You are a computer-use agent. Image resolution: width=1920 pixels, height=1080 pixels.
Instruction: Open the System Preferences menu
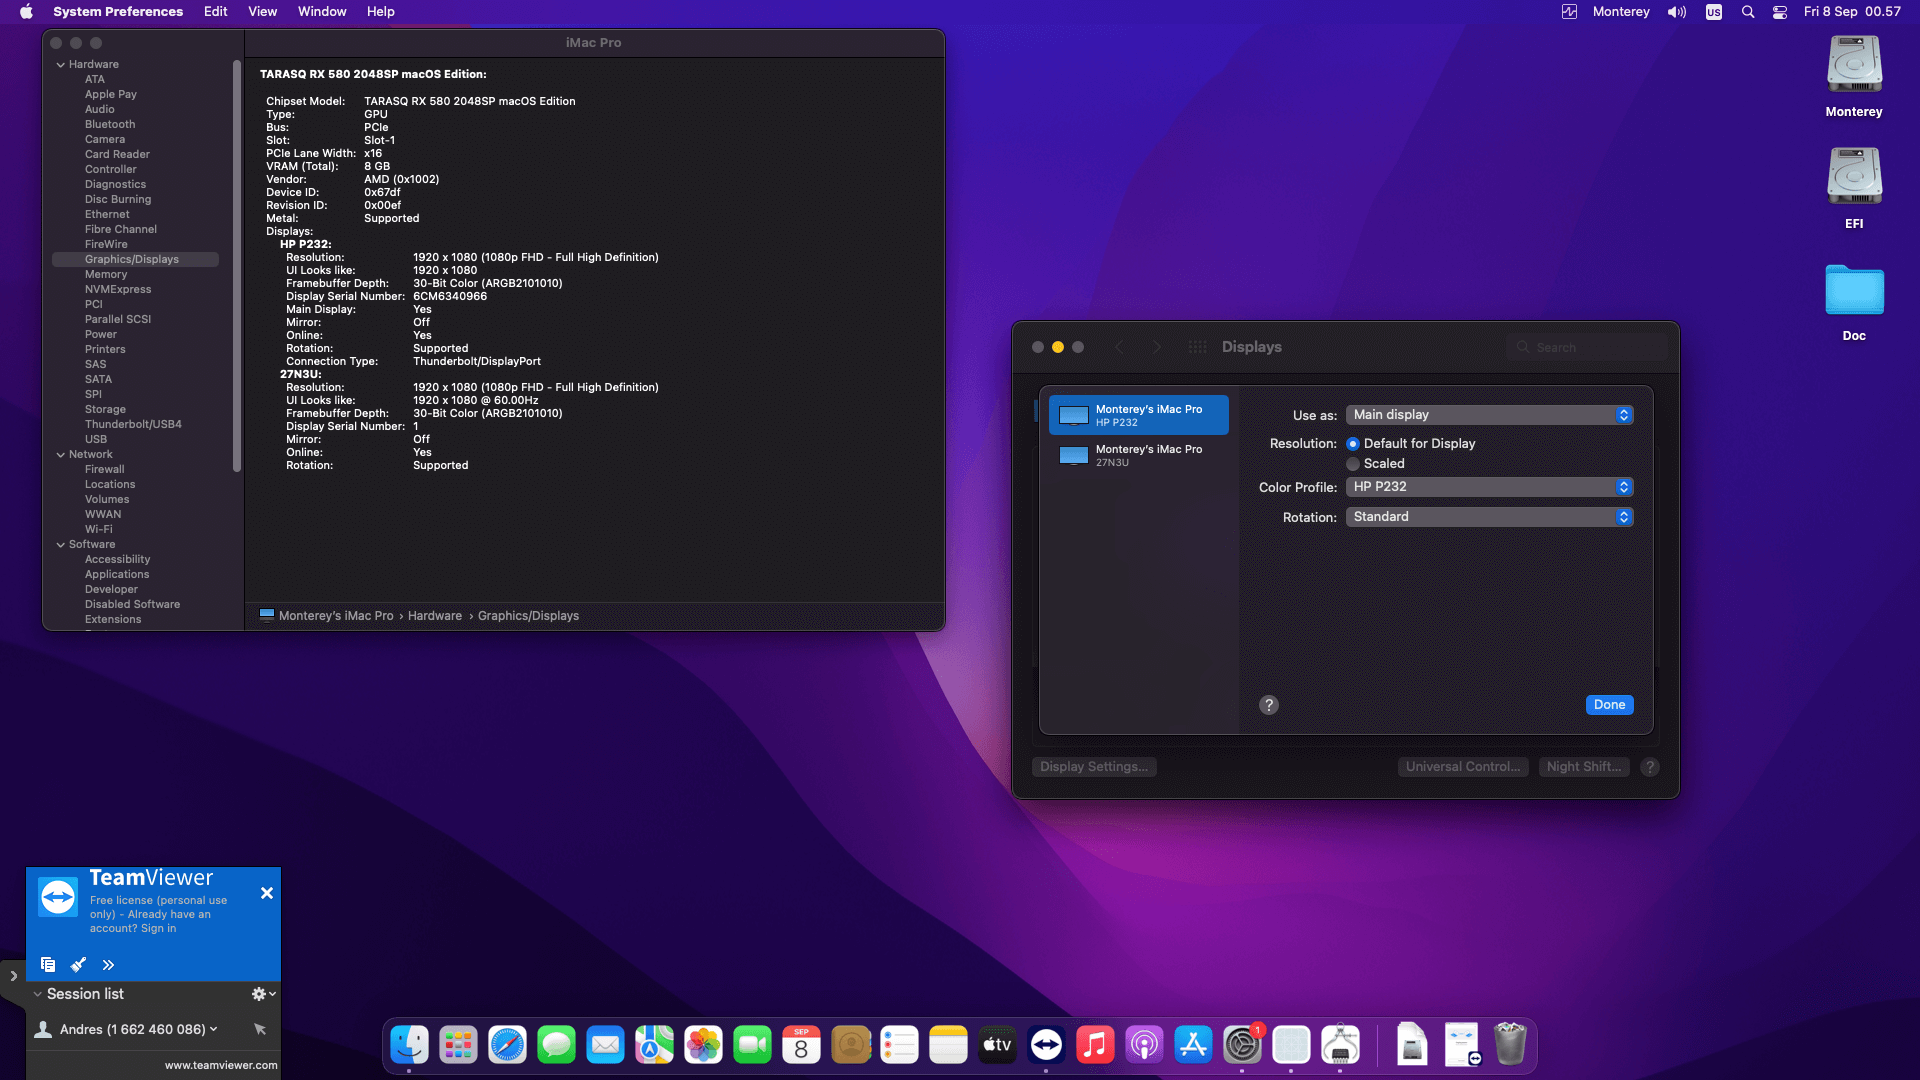pos(118,12)
